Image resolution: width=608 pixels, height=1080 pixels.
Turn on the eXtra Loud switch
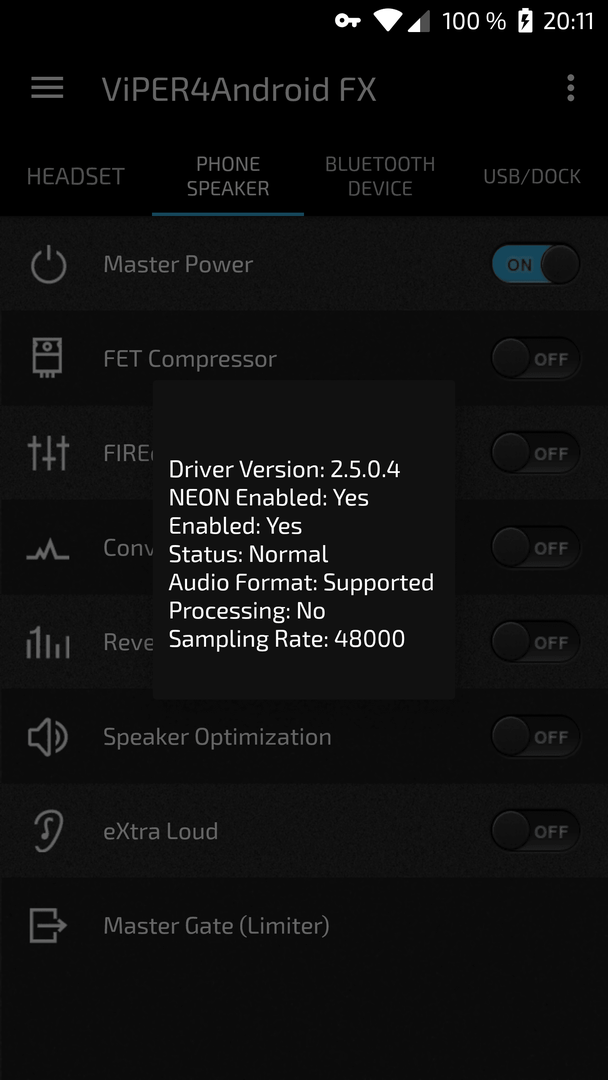tap(535, 831)
